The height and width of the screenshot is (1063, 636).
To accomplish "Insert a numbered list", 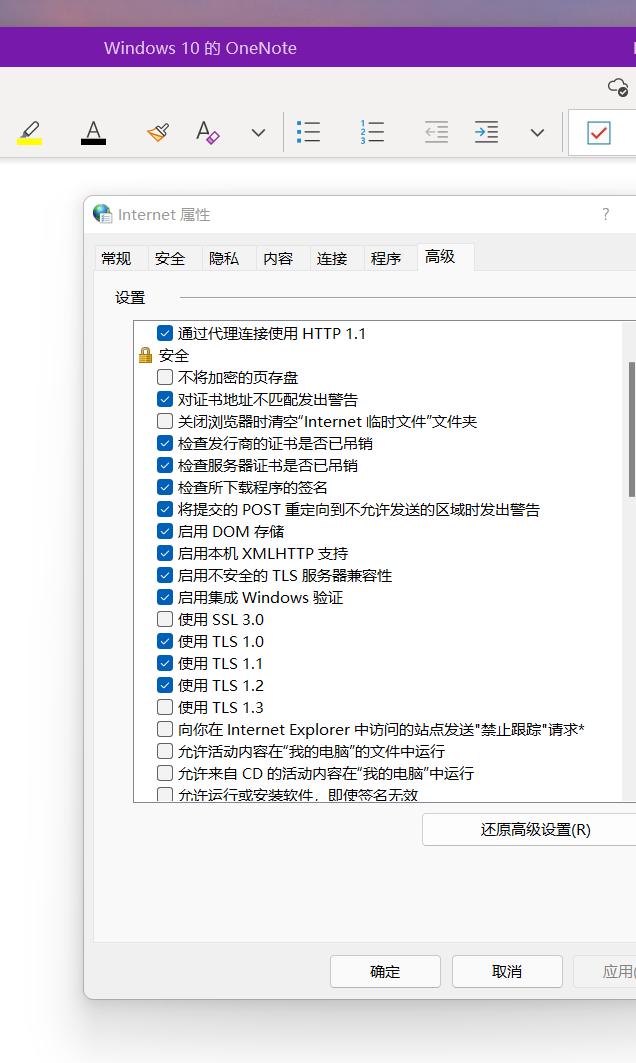I will click(372, 132).
